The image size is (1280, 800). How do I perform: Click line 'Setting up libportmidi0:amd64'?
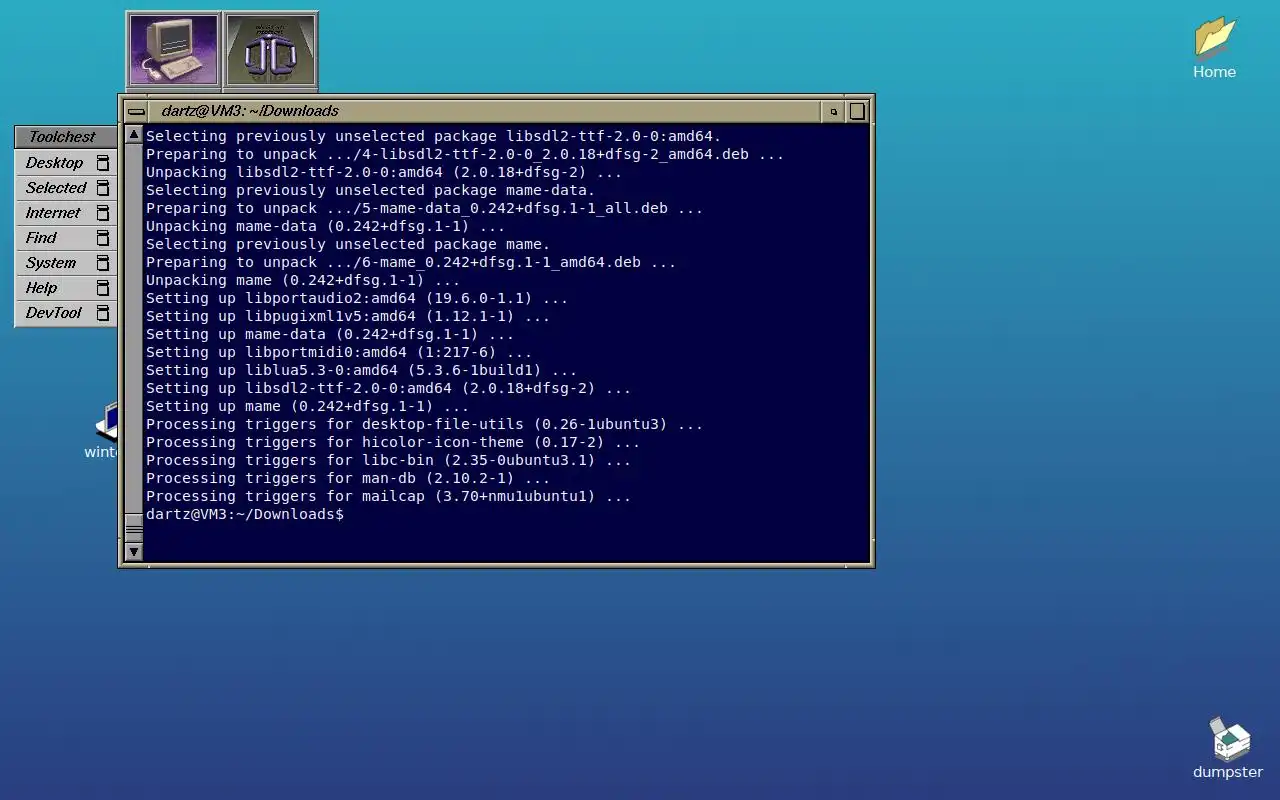point(339,352)
